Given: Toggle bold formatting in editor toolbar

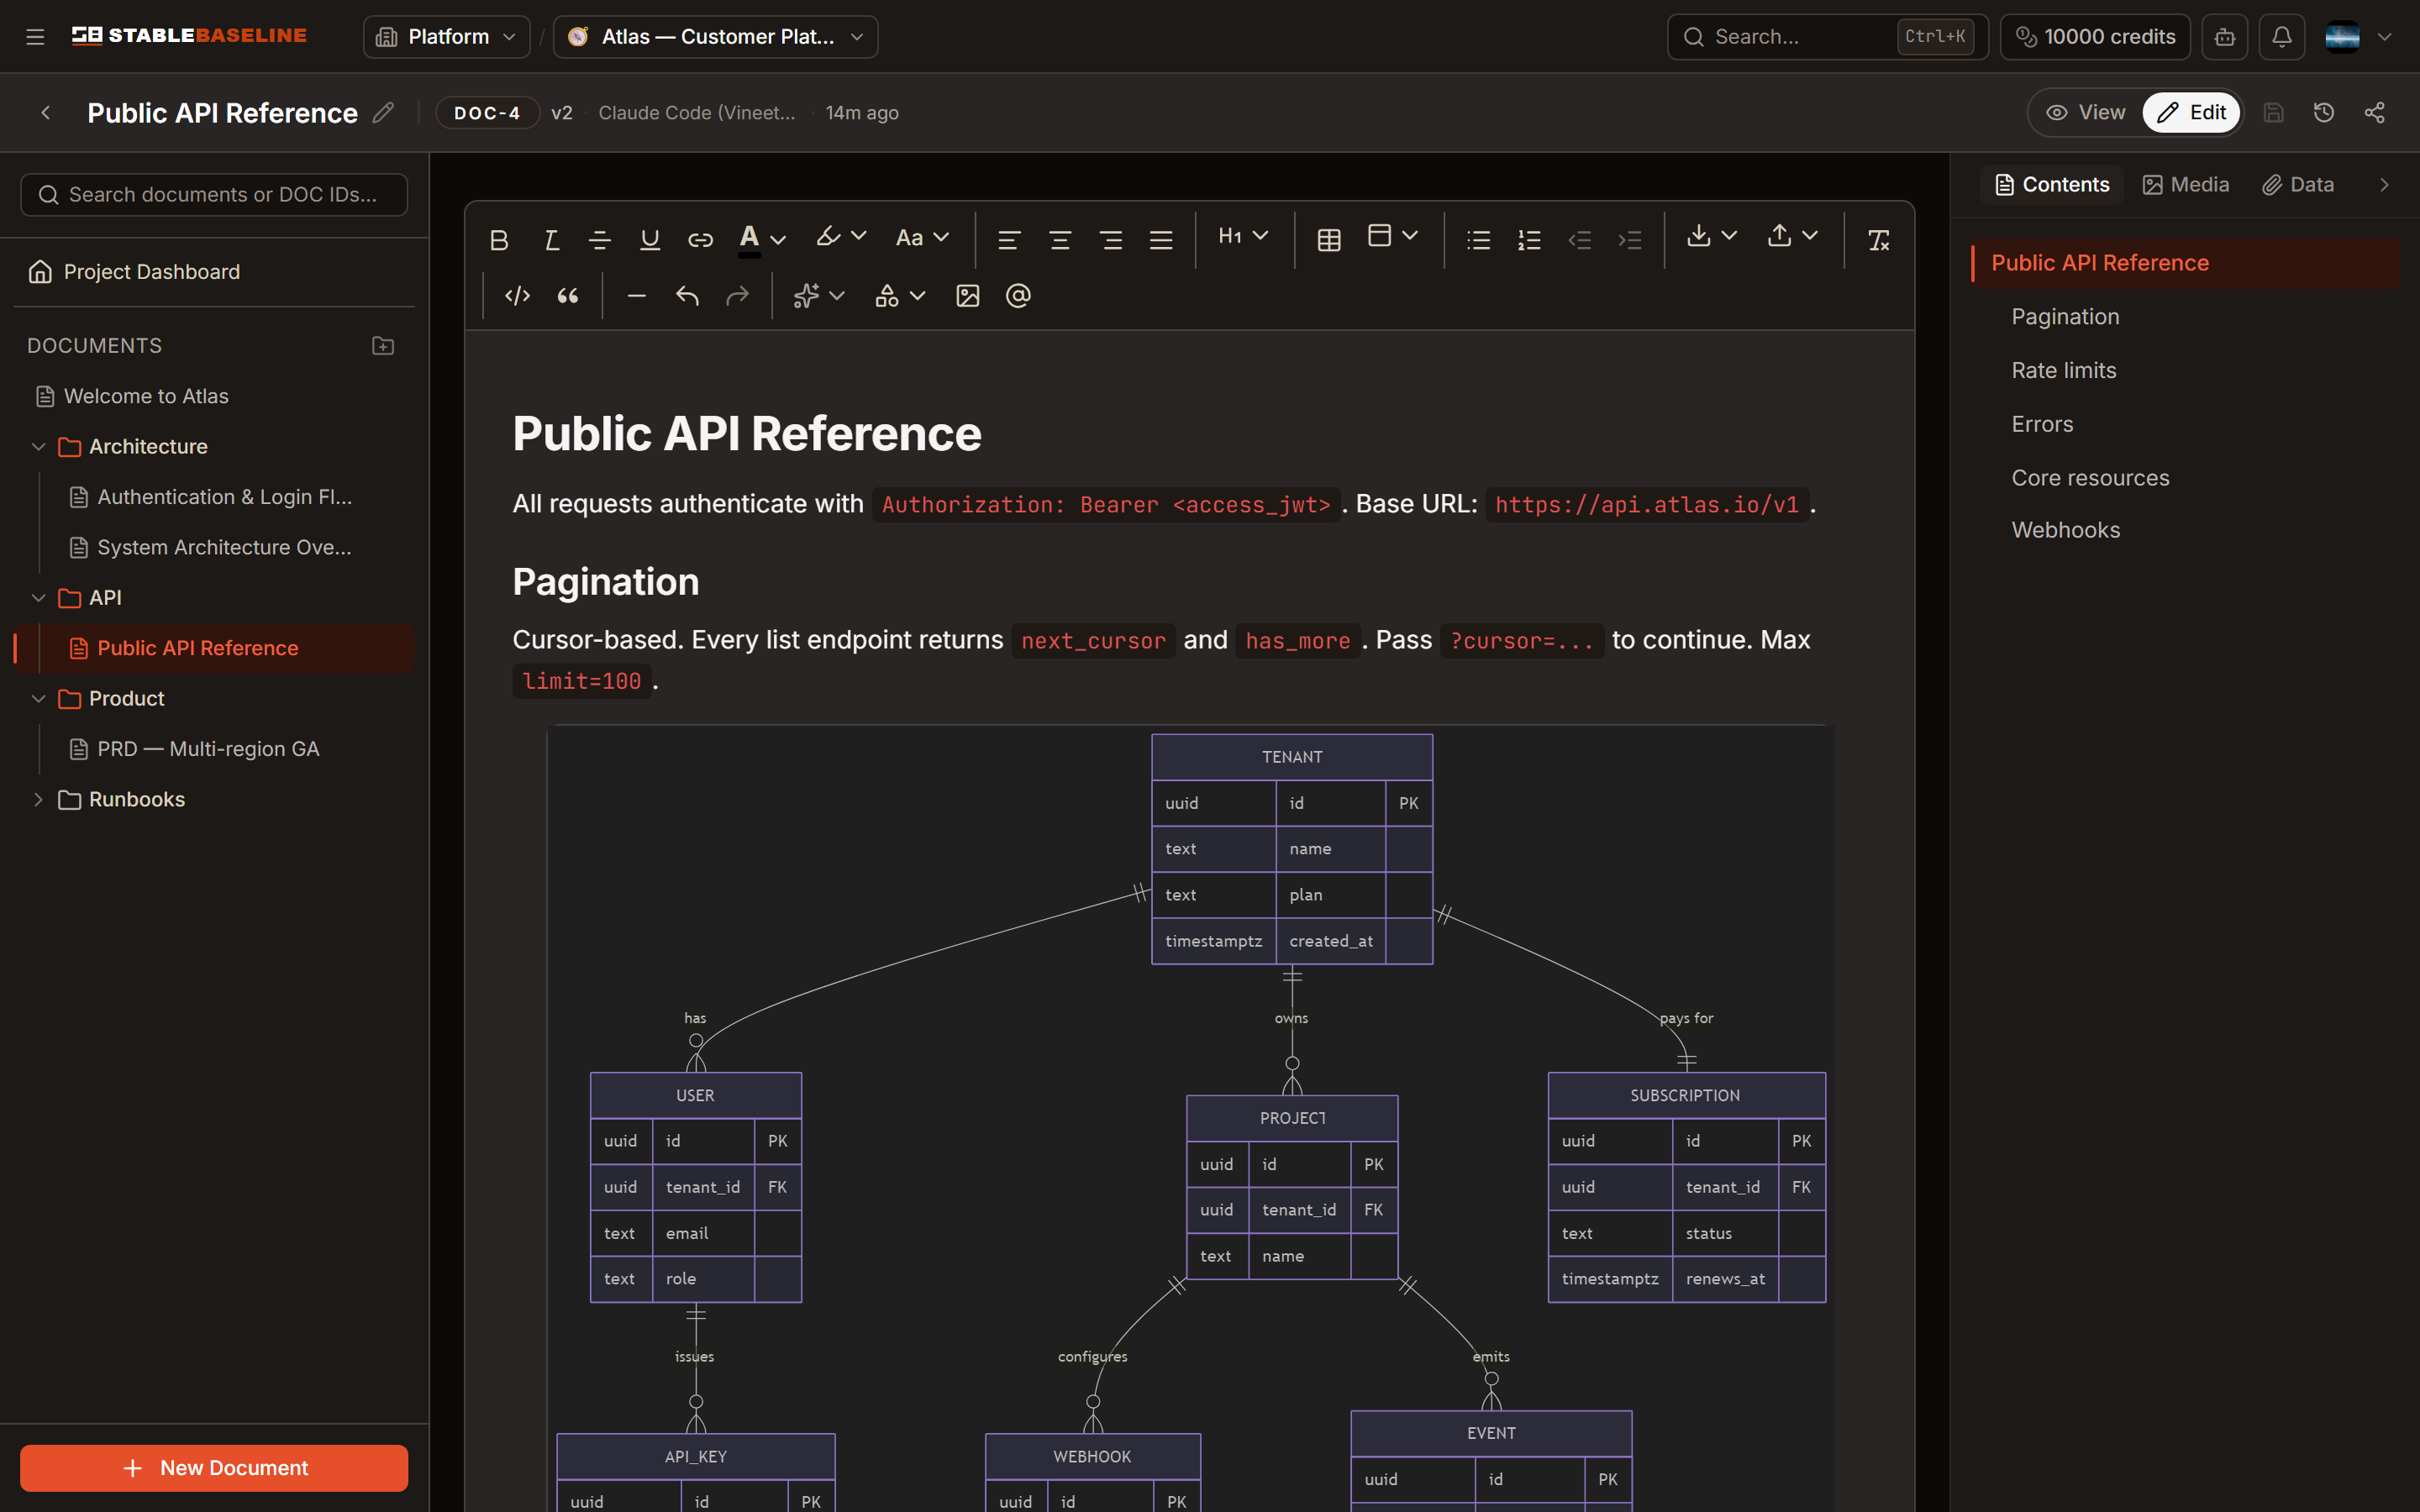Looking at the screenshot, I should (x=499, y=240).
